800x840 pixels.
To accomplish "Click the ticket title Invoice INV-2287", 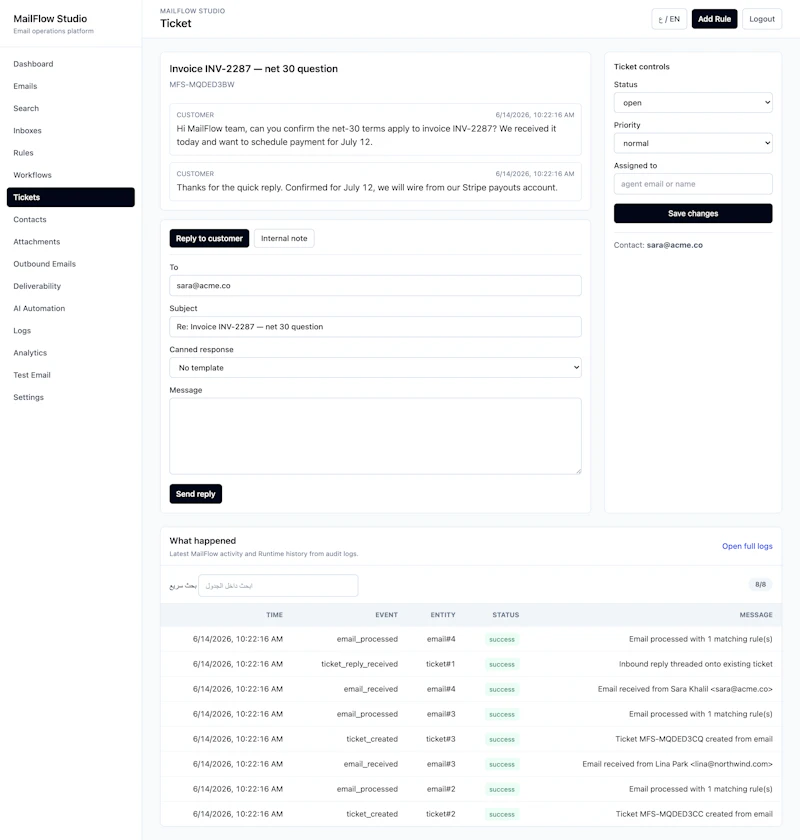I will coord(253,69).
